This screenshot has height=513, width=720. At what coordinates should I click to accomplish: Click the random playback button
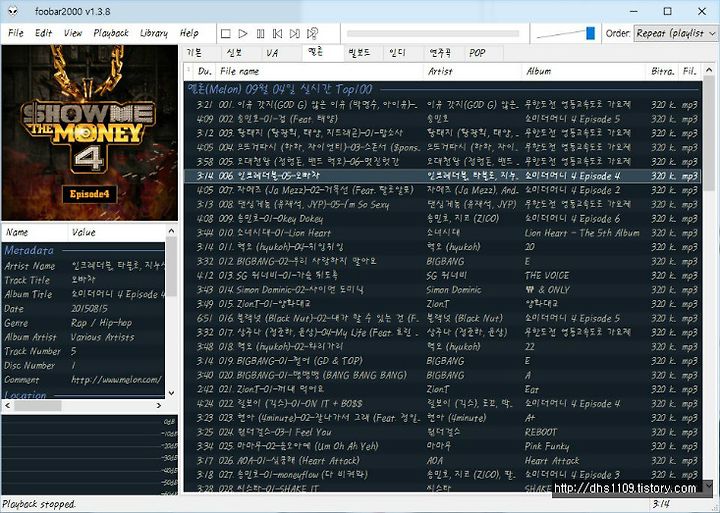313,34
